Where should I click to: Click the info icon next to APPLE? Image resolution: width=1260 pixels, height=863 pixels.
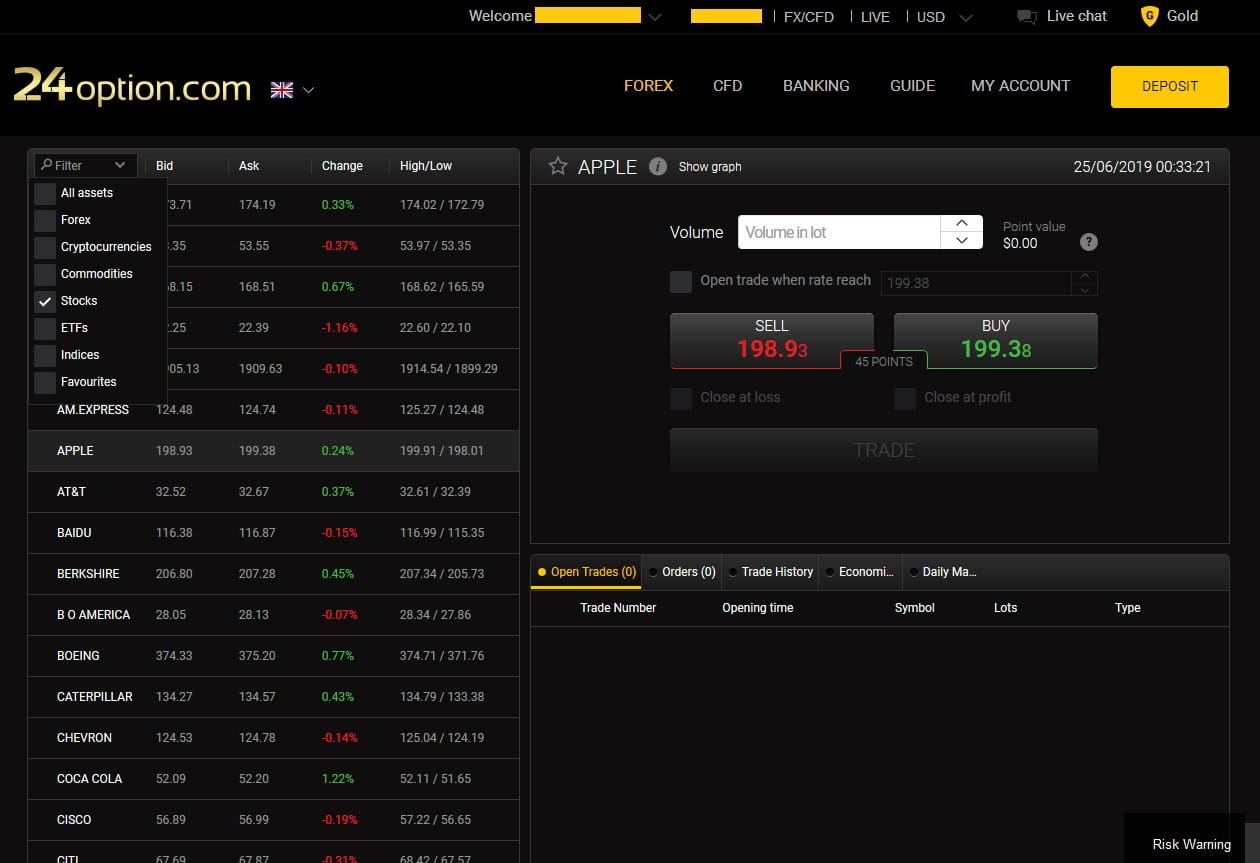coord(657,166)
